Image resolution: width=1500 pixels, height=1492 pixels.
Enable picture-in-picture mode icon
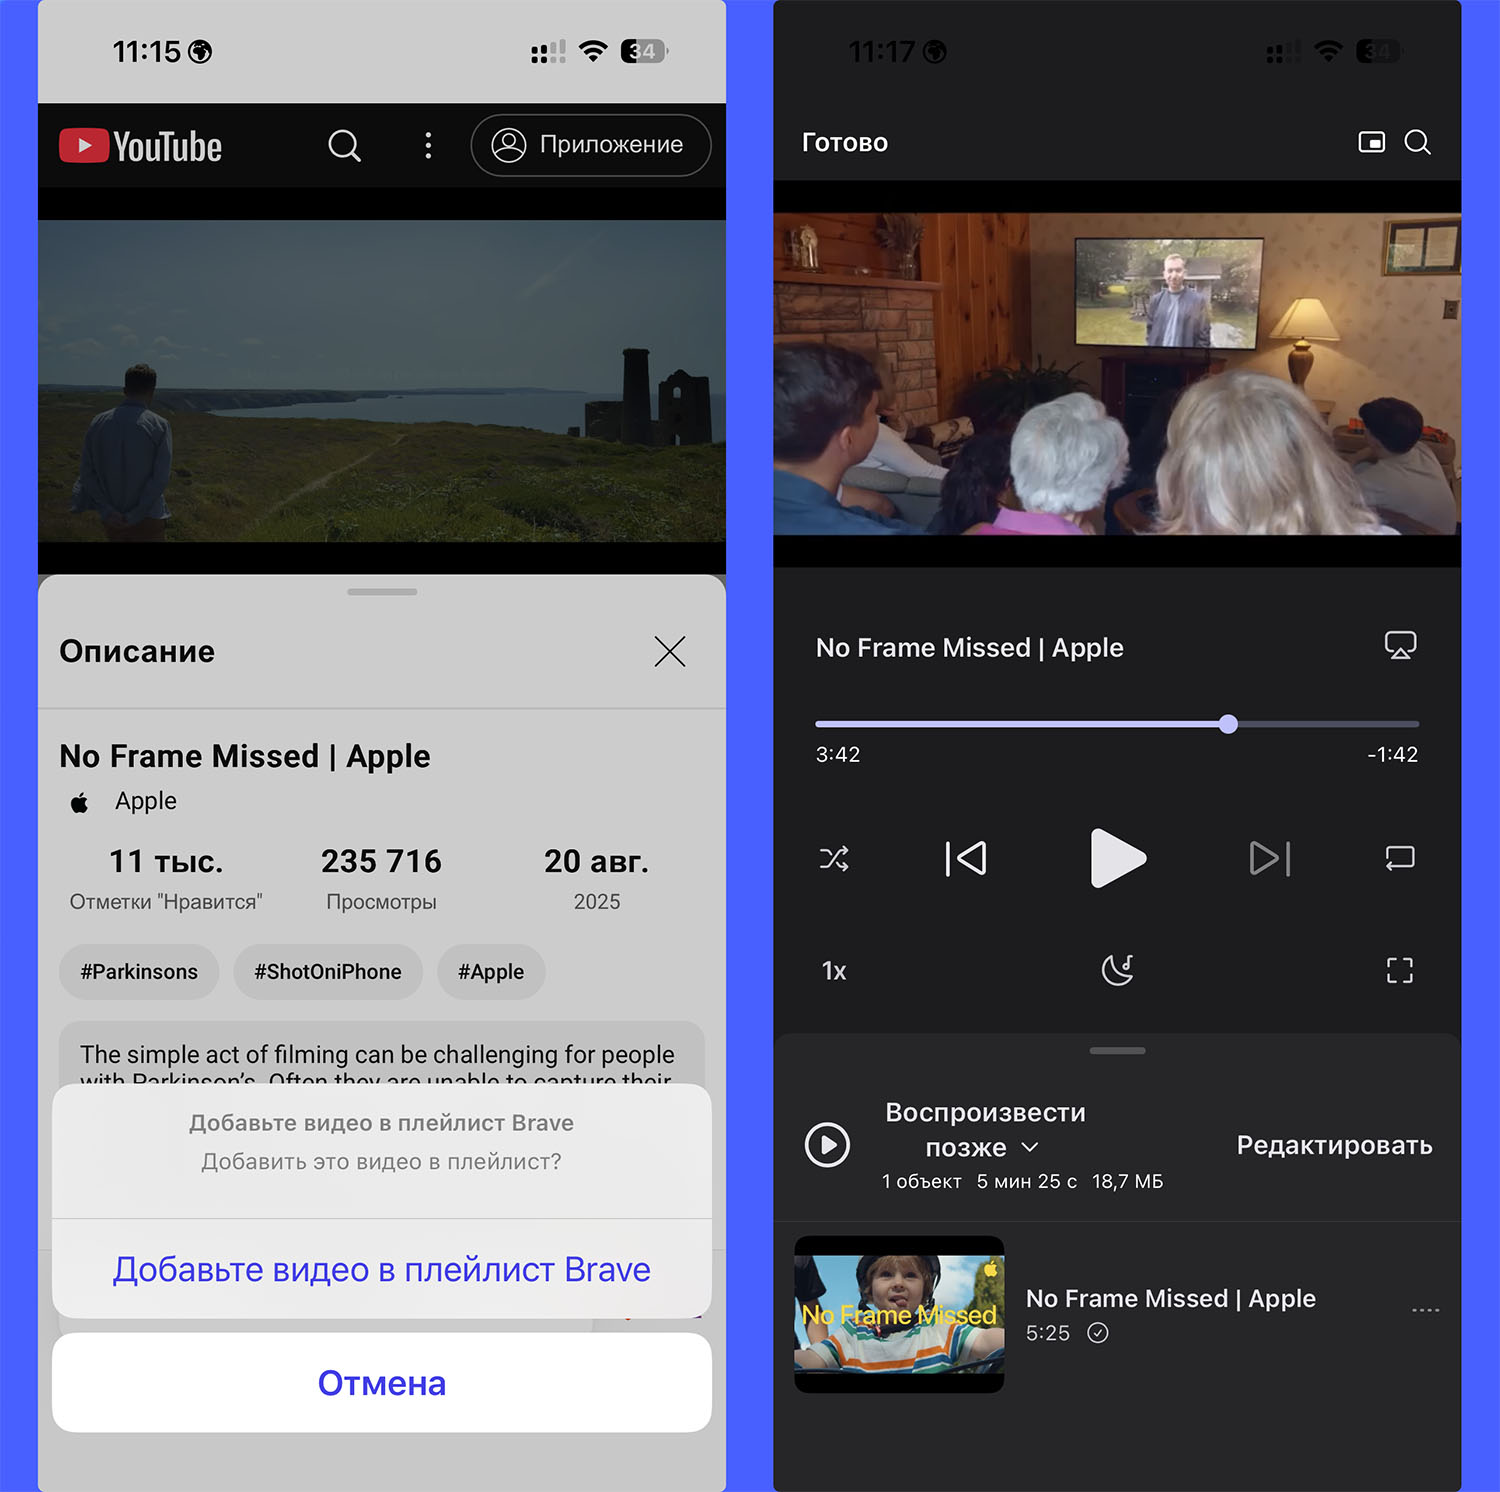[x=1371, y=142]
